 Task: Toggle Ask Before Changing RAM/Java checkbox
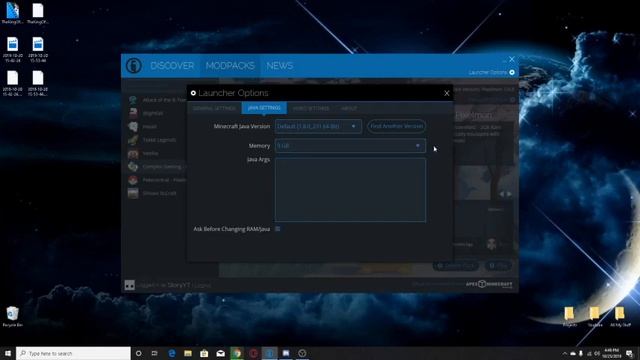pyautogui.click(x=278, y=229)
